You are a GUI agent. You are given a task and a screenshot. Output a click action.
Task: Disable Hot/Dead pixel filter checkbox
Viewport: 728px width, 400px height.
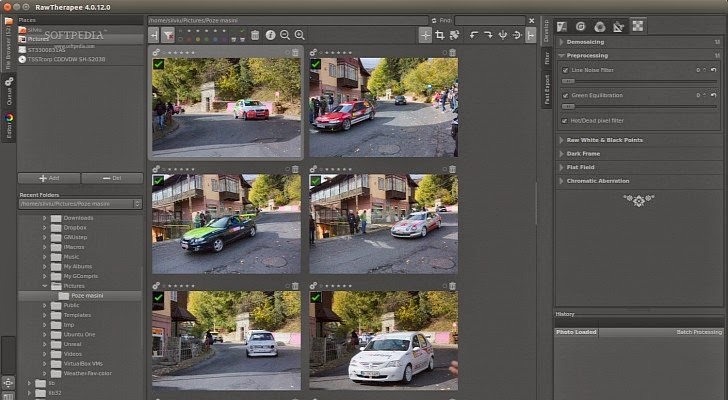tap(565, 121)
